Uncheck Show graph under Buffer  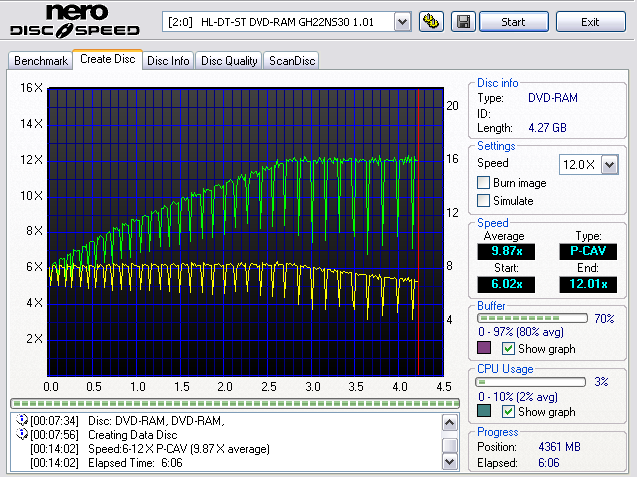click(x=508, y=348)
